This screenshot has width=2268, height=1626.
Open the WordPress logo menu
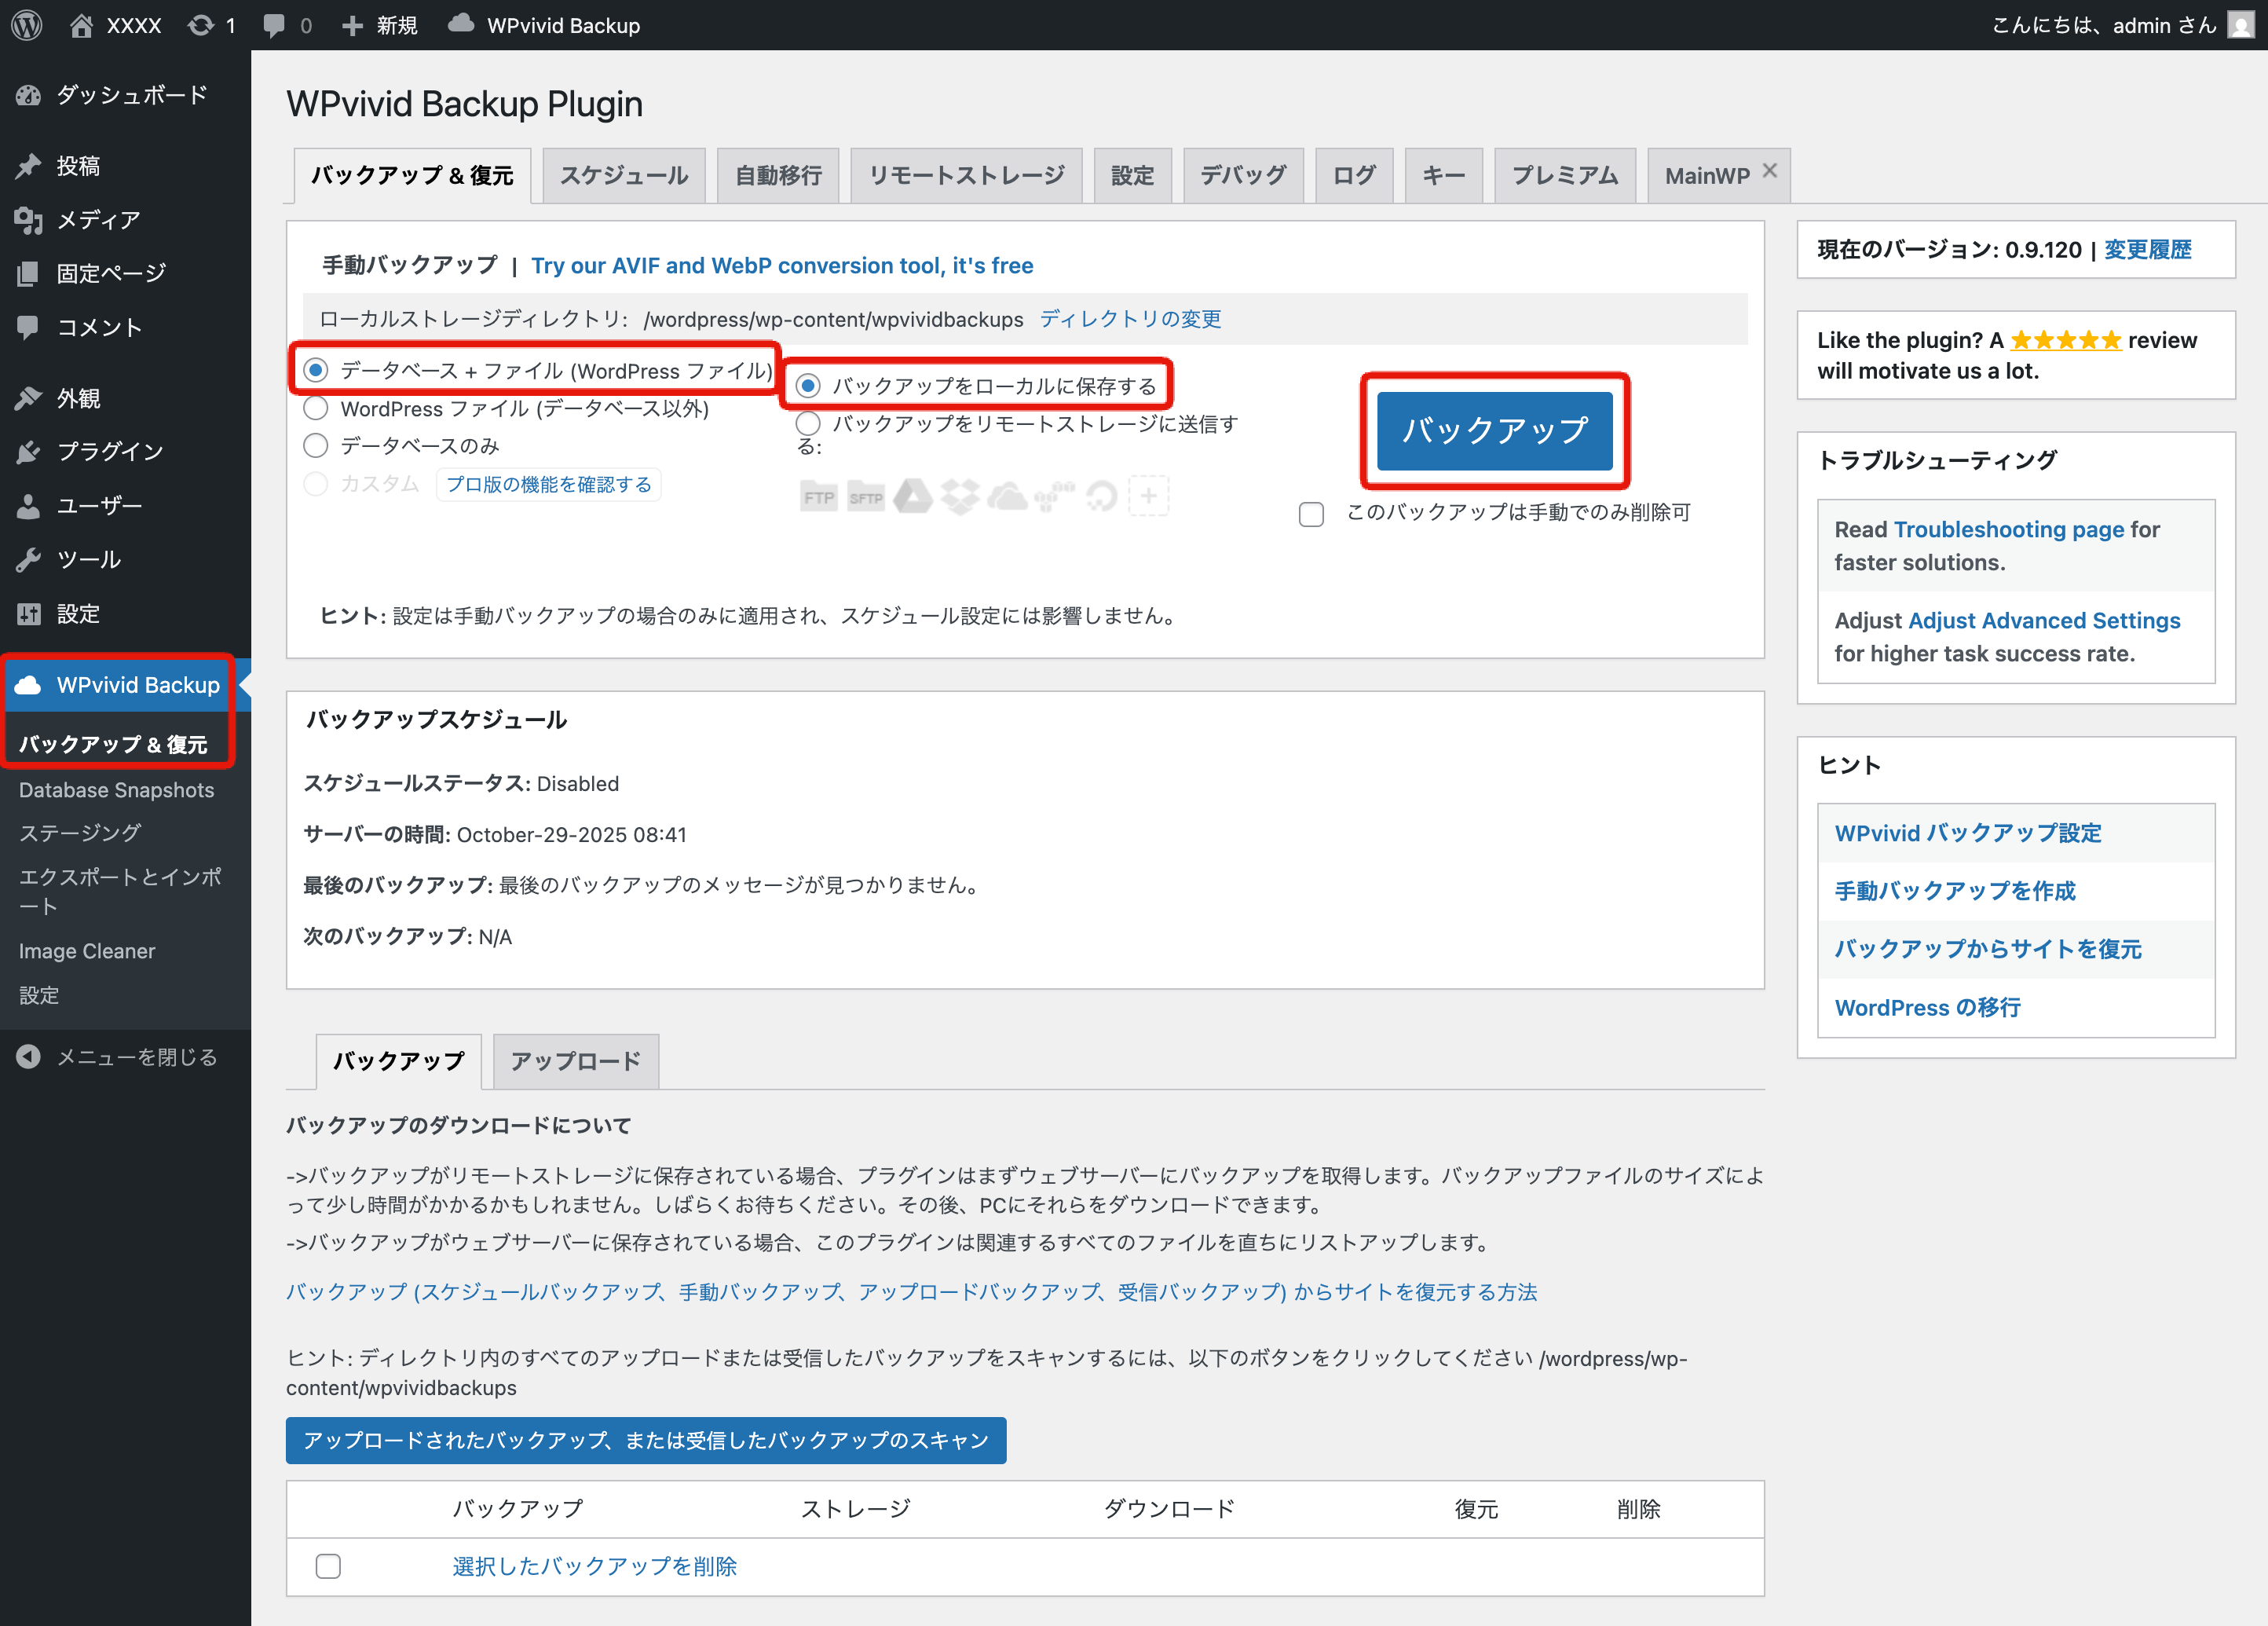[27, 25]
